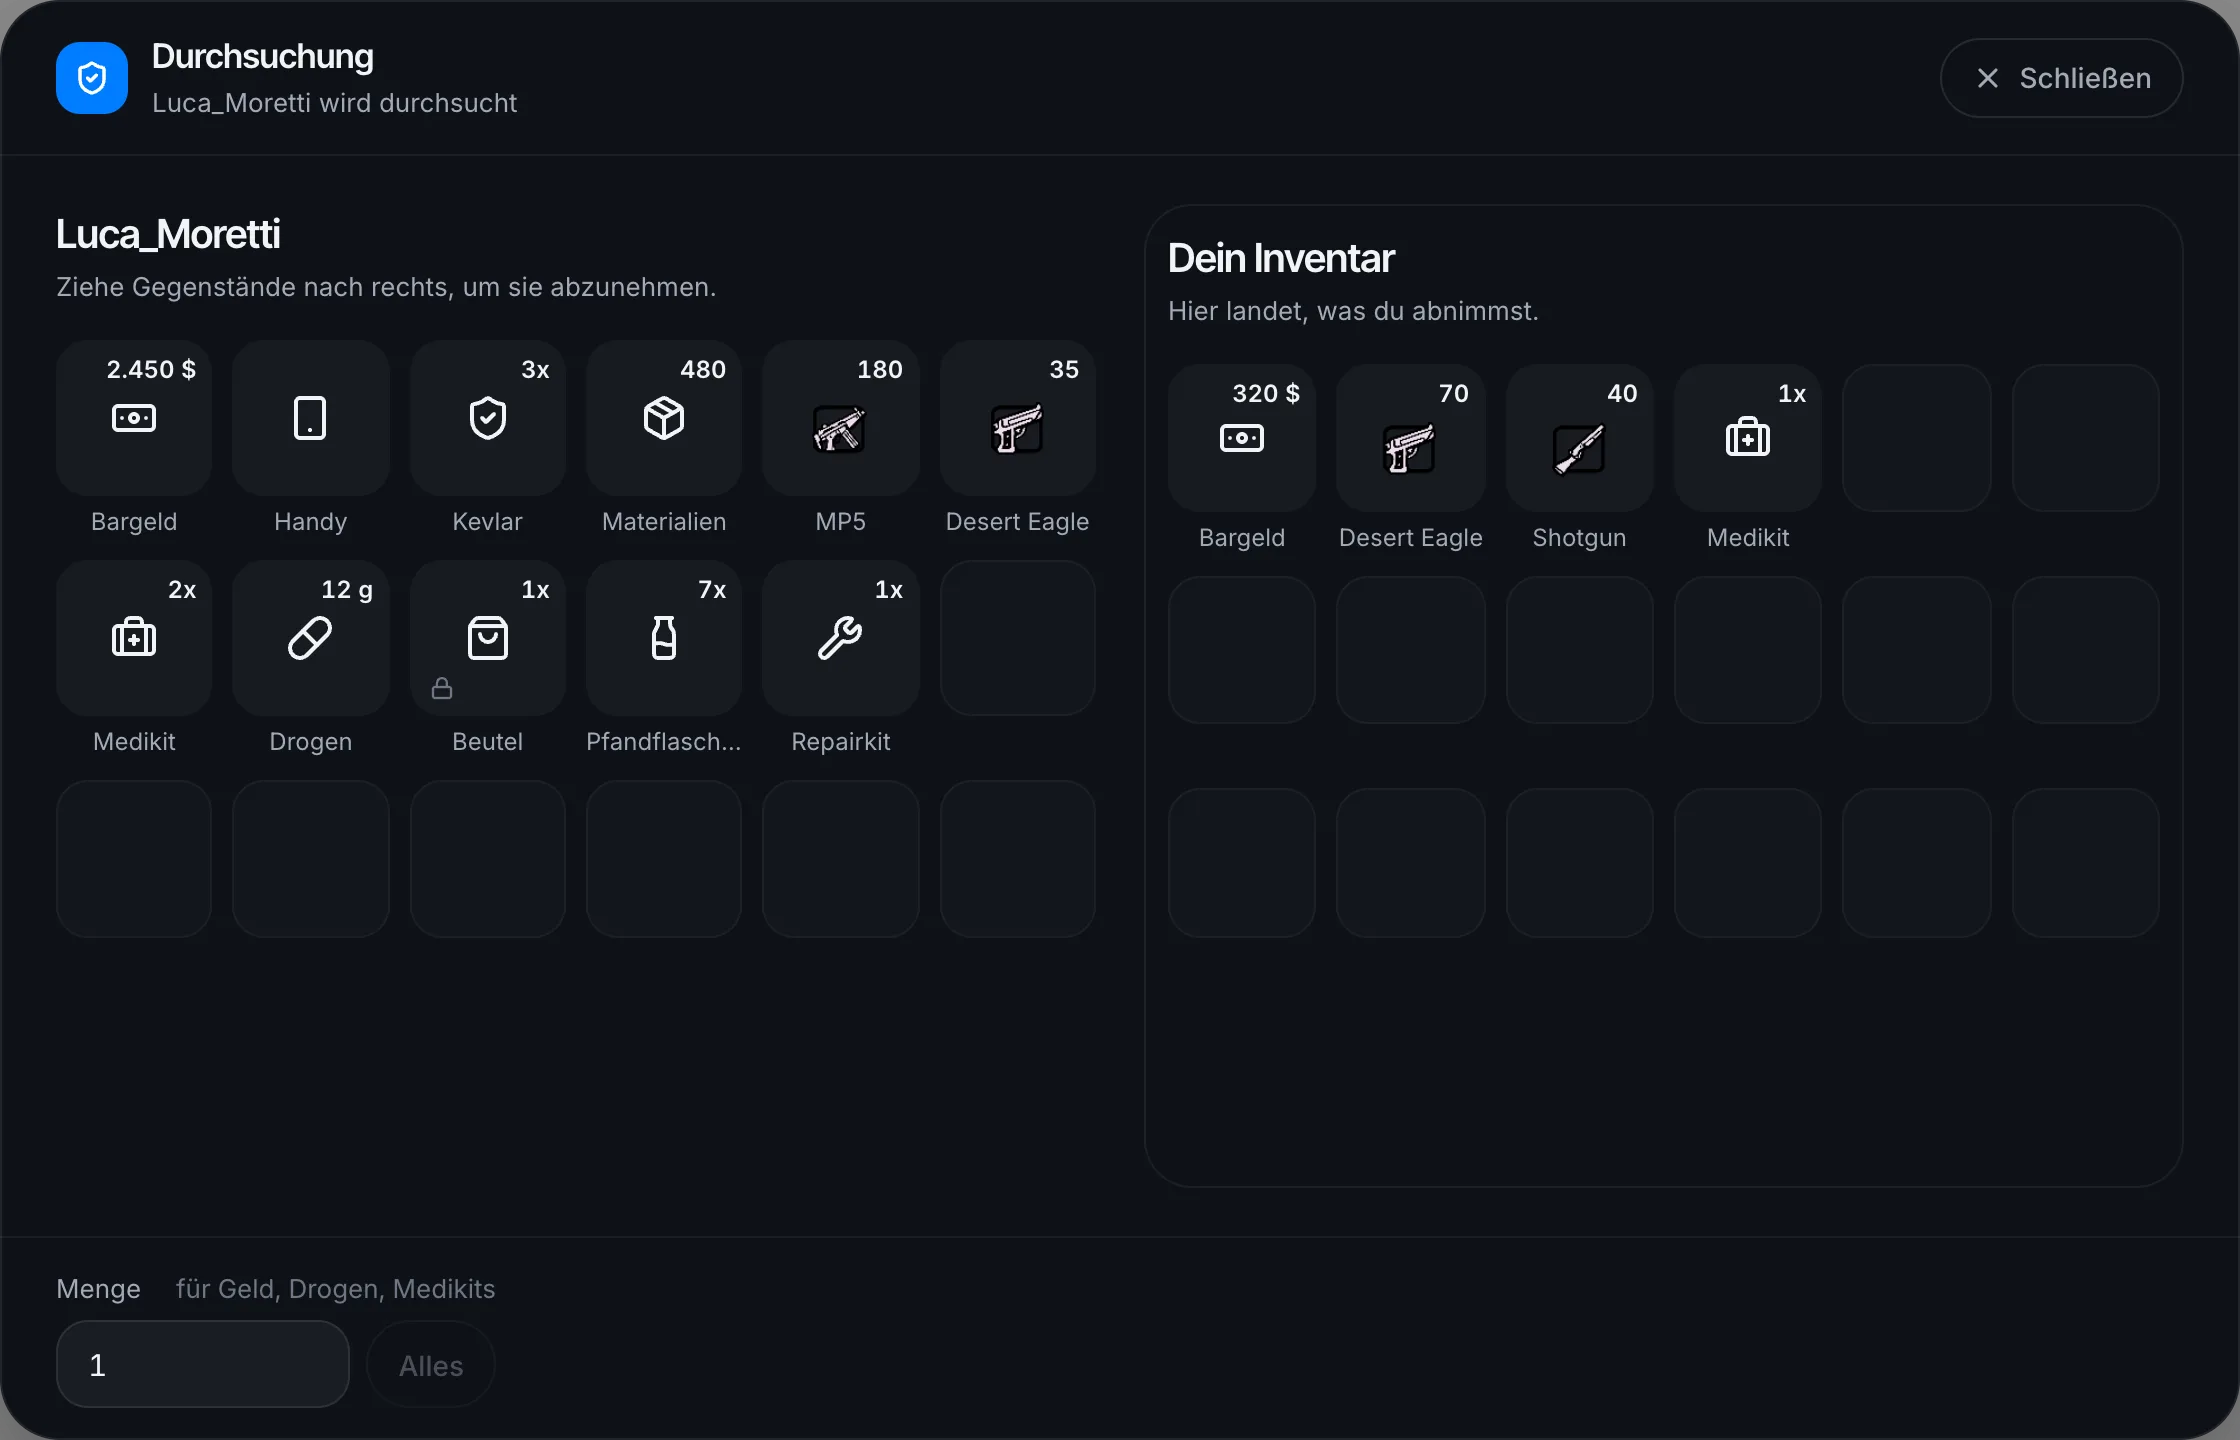Viewport: 2240px width, 1440px height.
Task: Select the Drogen 12 g pill item
Action: [x=310, y=638]
